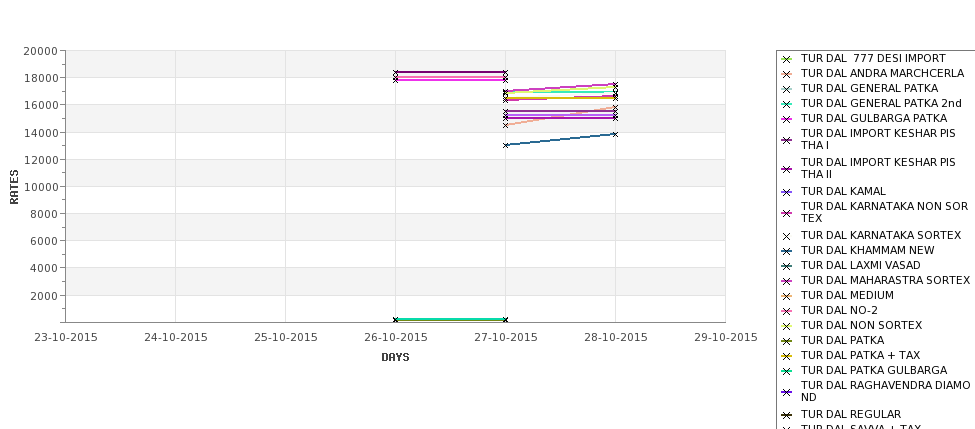Image resolution: width=975 pixels, height=429 pixels.
Task: Click the TUR DAL REGULAR legend marker
Action: point(786,415)
